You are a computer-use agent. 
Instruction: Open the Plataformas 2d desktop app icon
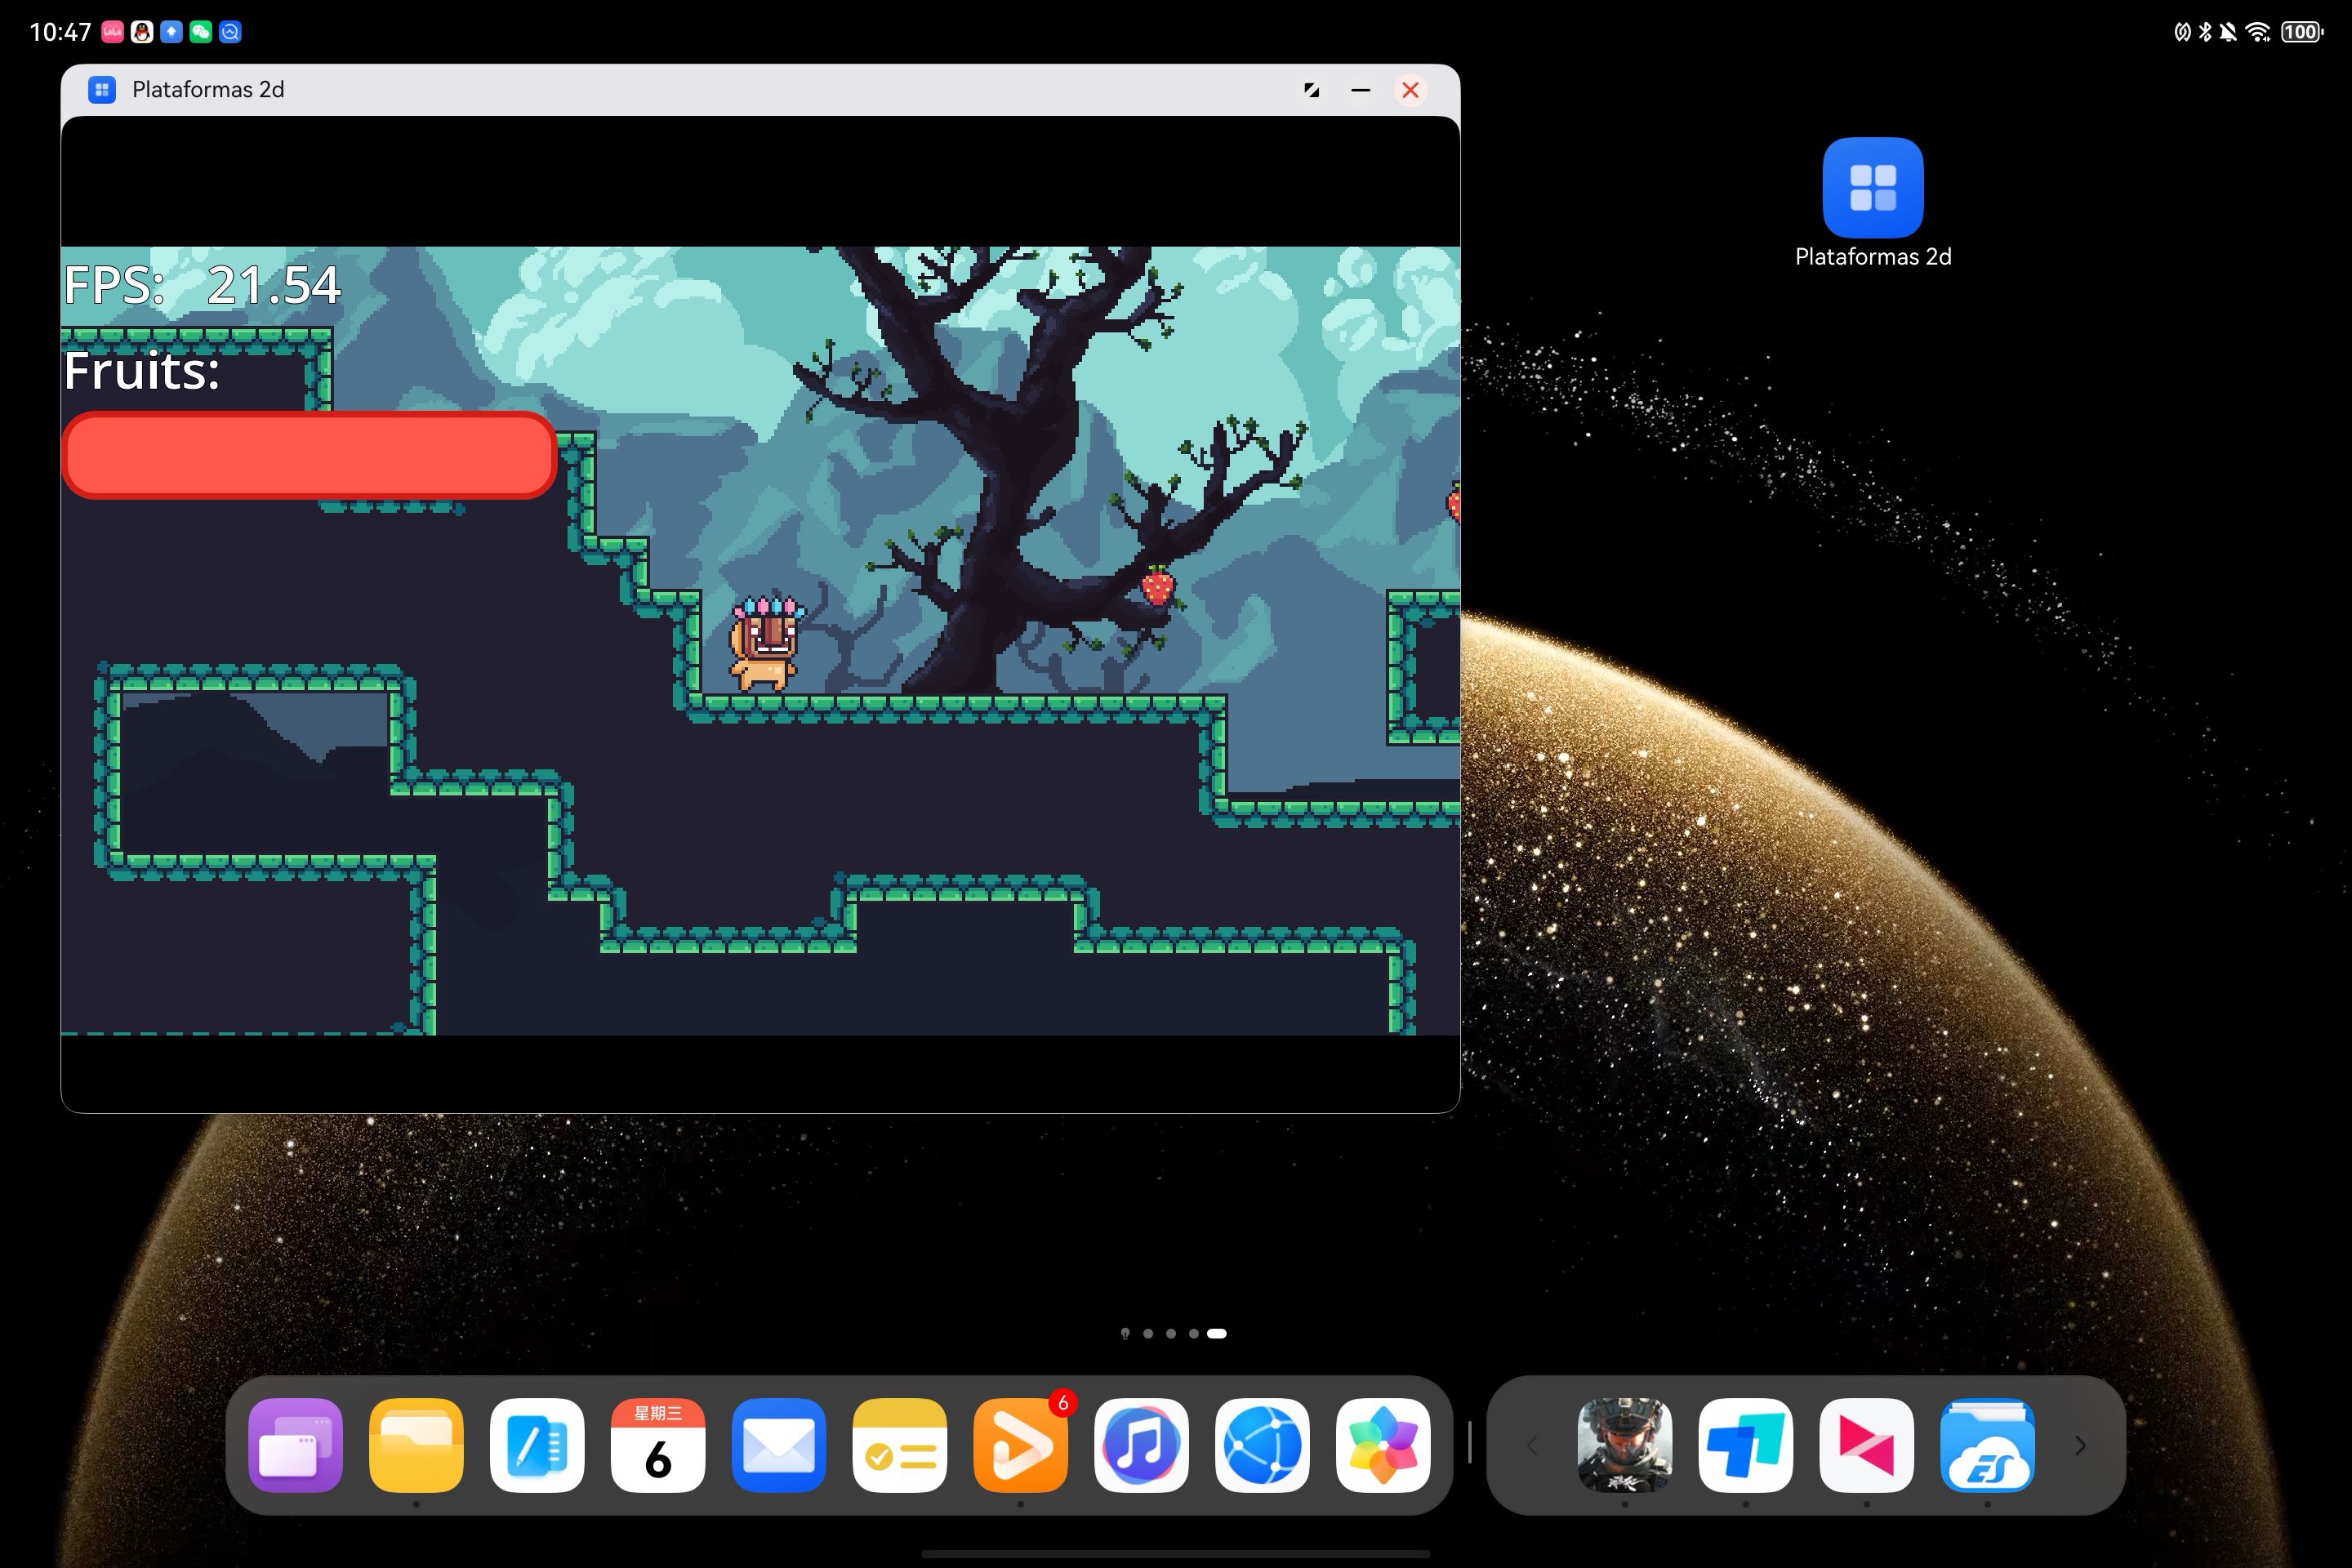1872,187
